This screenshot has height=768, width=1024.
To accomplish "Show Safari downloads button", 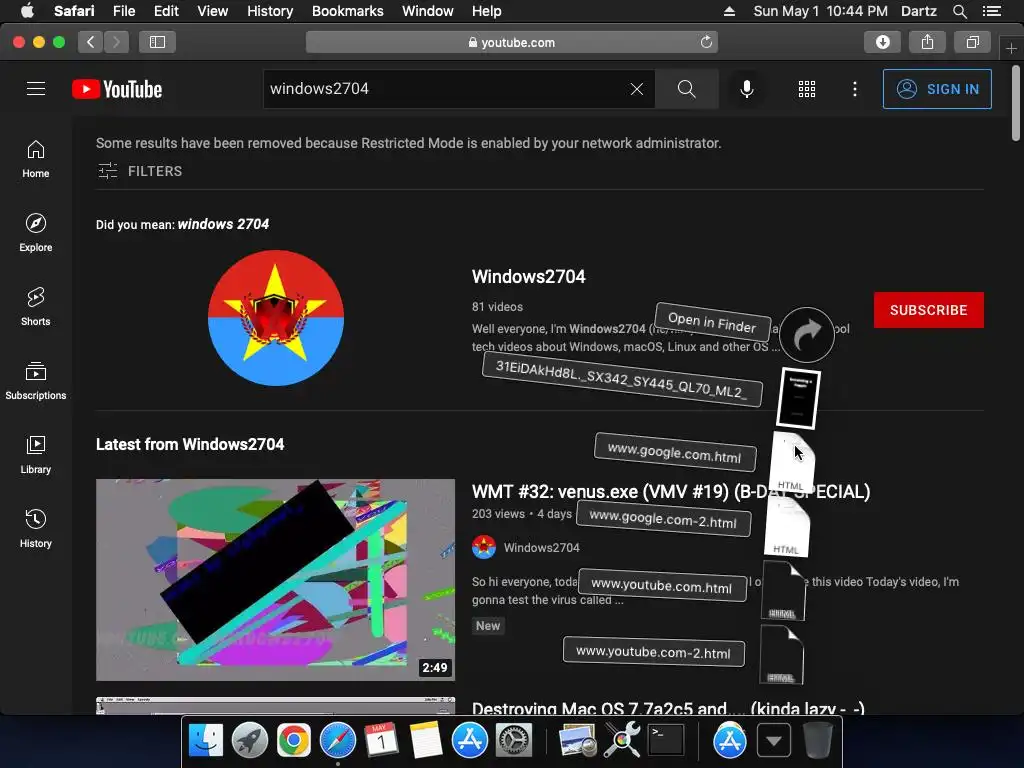I will (882, 42).
